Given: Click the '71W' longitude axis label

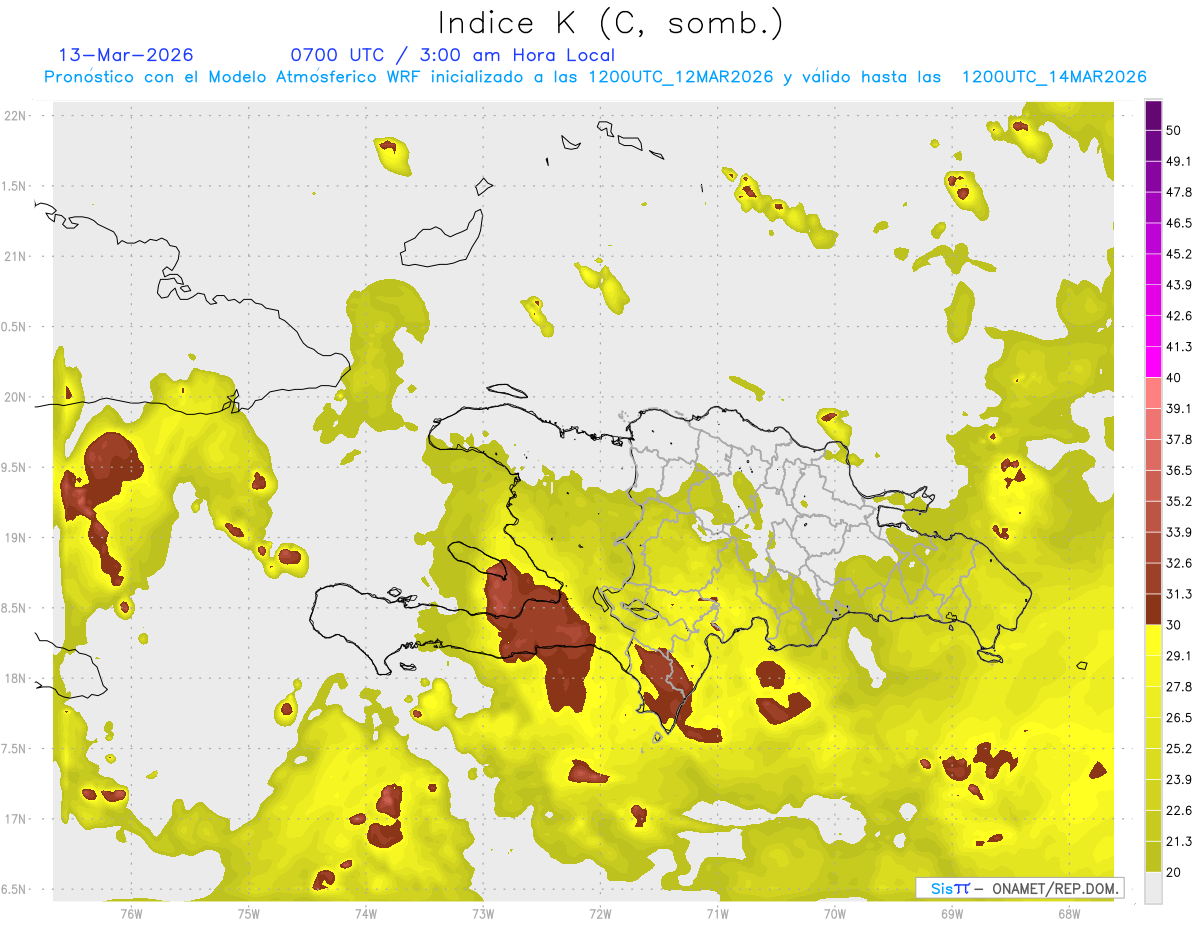Looking at the screenshot, I should coord(717,913).
